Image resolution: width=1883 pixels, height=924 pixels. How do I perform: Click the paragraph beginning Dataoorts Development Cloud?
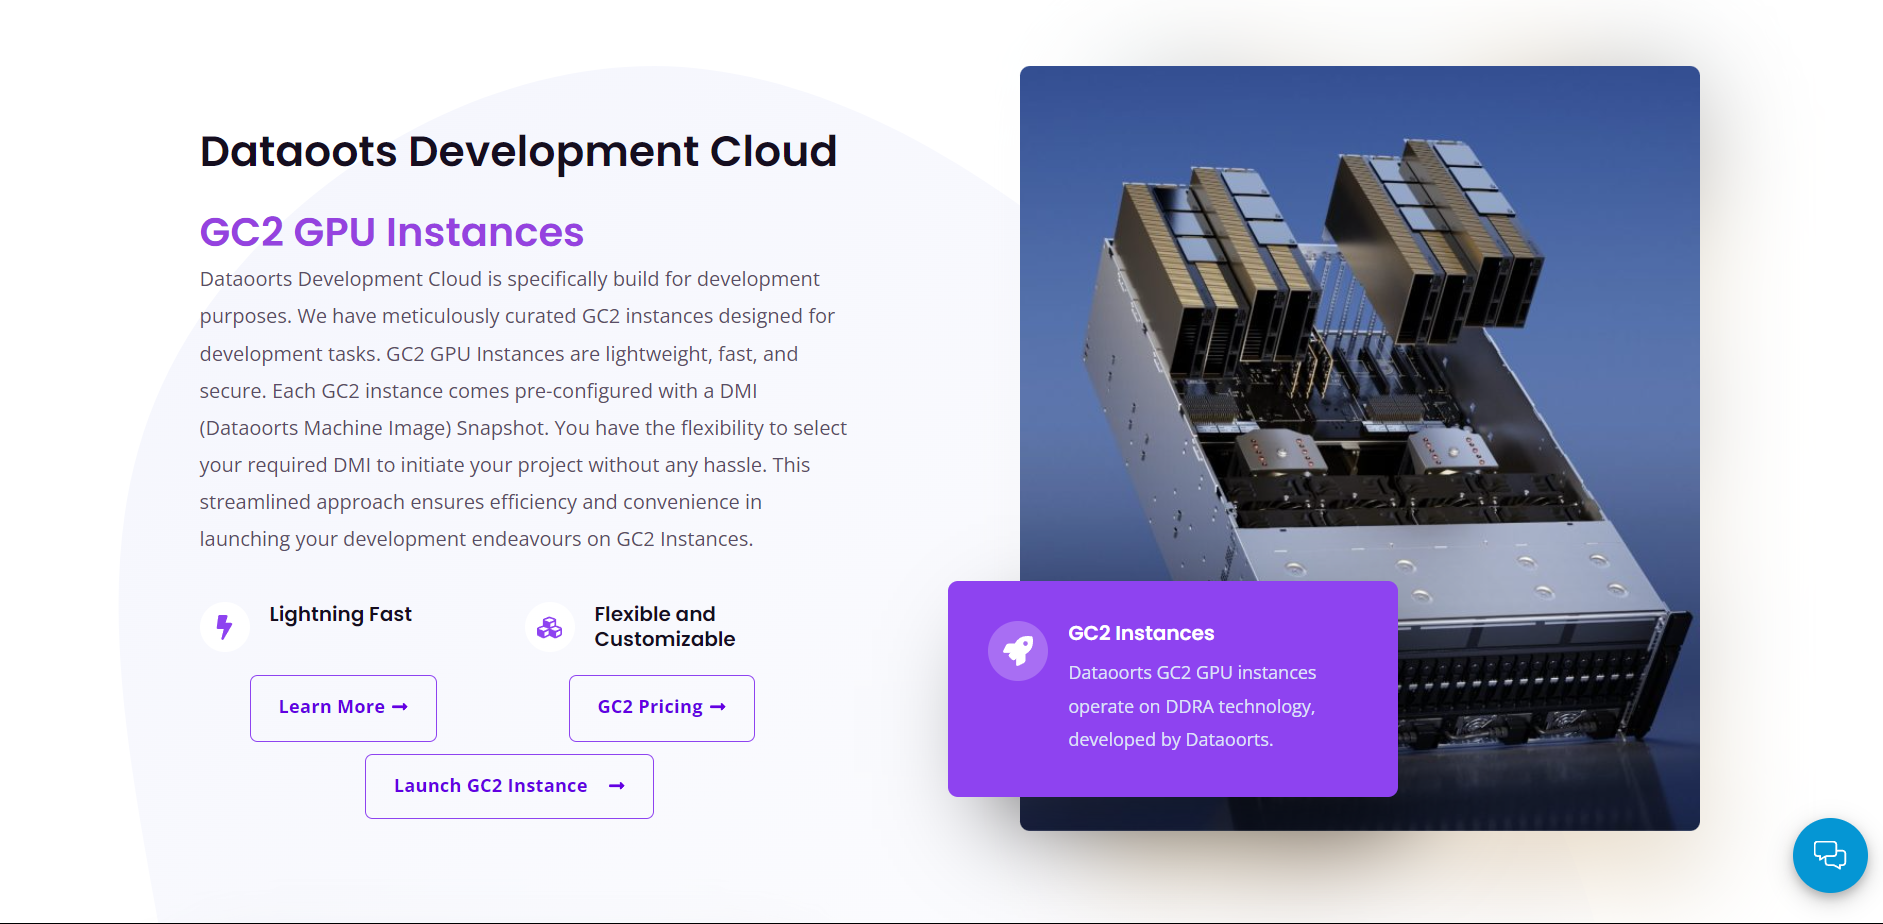coord(523,409)
